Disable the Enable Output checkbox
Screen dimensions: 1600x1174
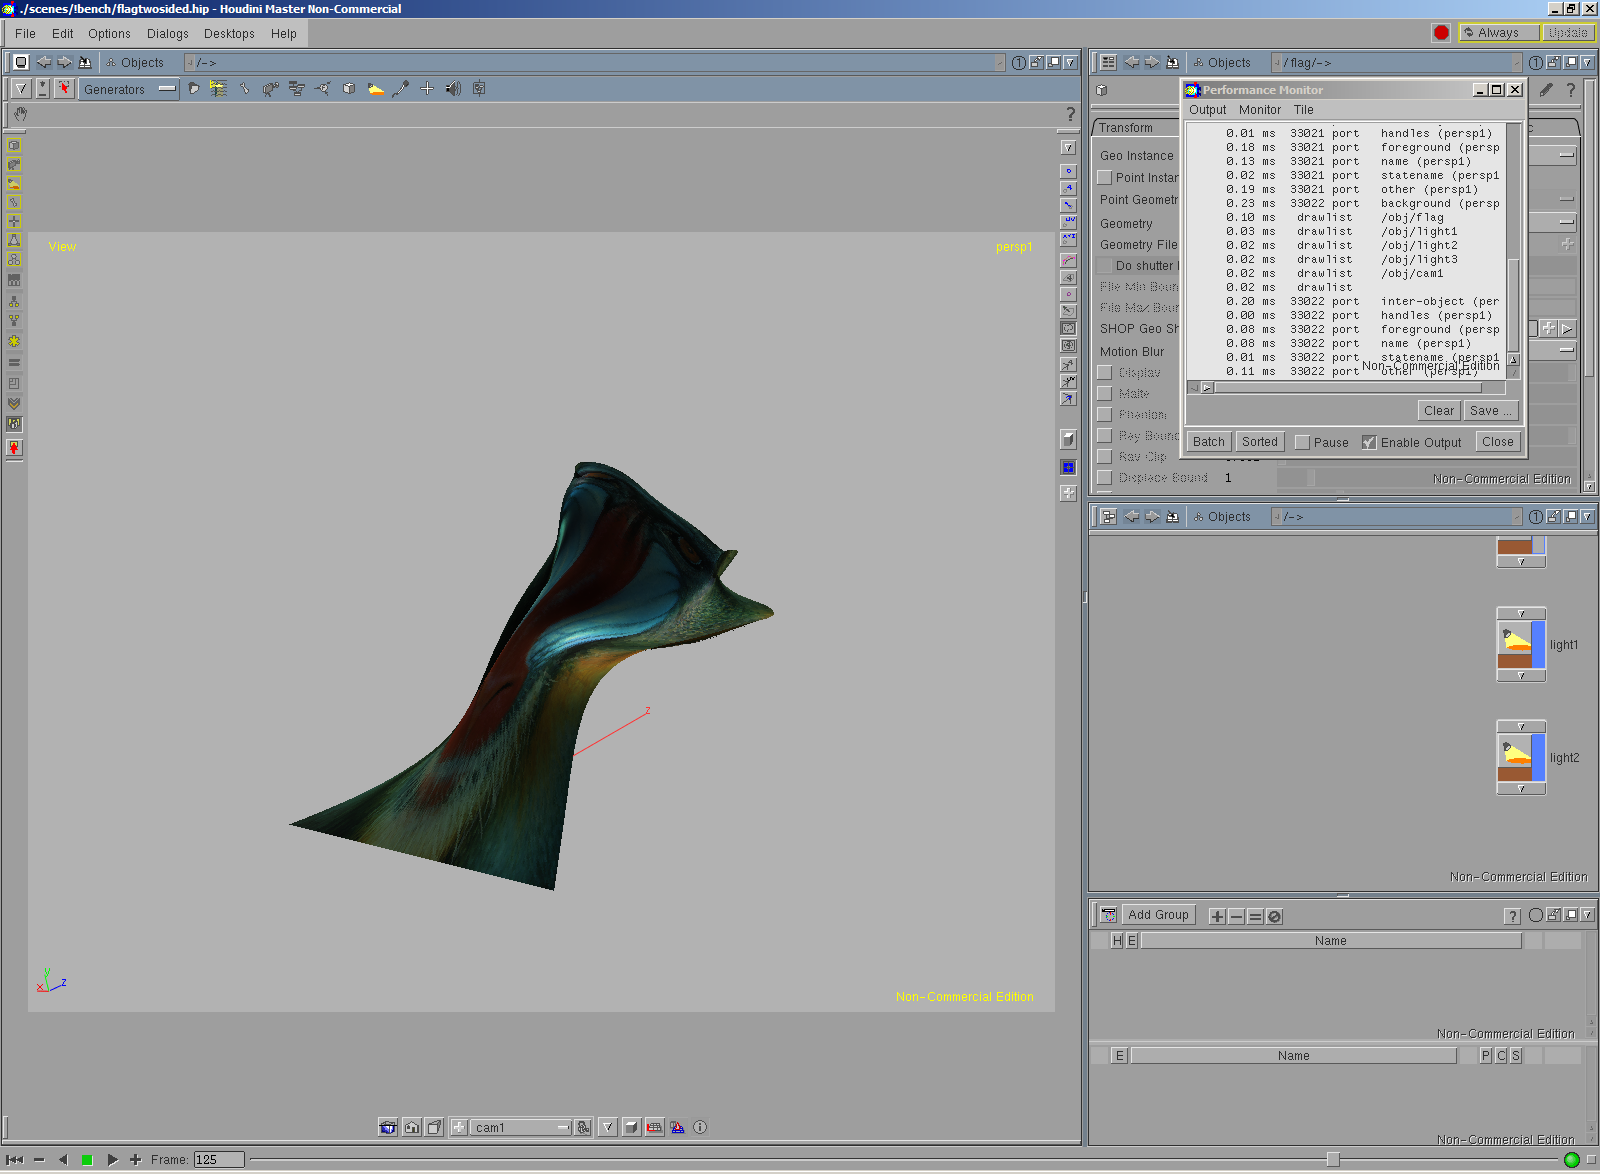point(1369,442)
